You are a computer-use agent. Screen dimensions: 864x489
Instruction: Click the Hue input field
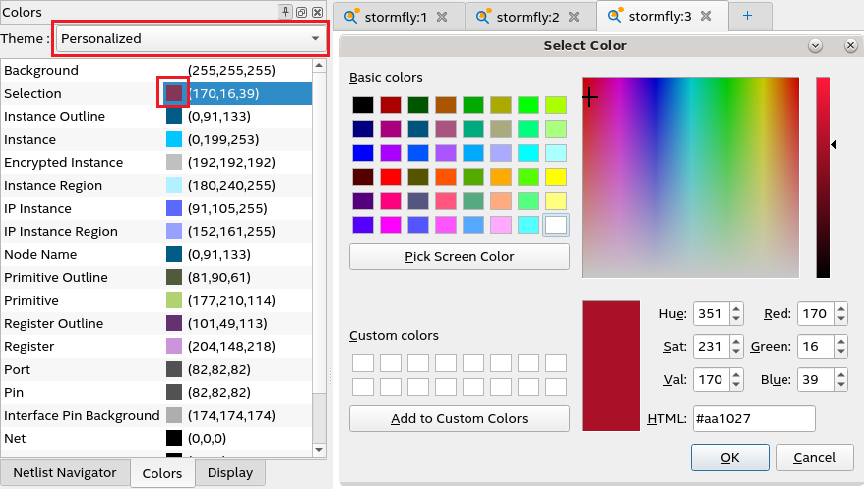711,314
